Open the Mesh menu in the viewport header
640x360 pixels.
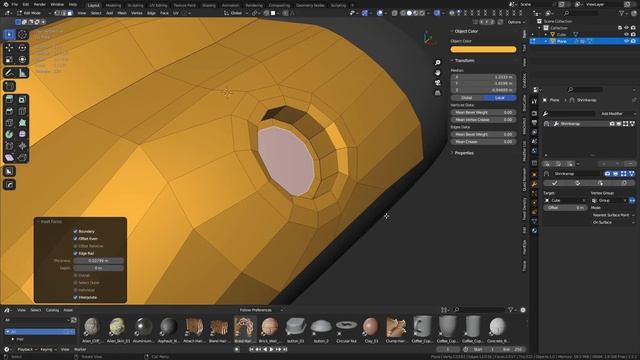point(122,13)
